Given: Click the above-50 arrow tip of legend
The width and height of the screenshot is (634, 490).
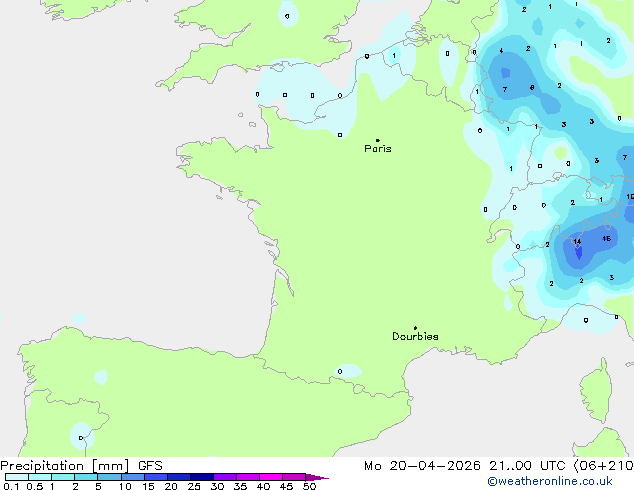Looking at the screenshot, I should 317,477.
